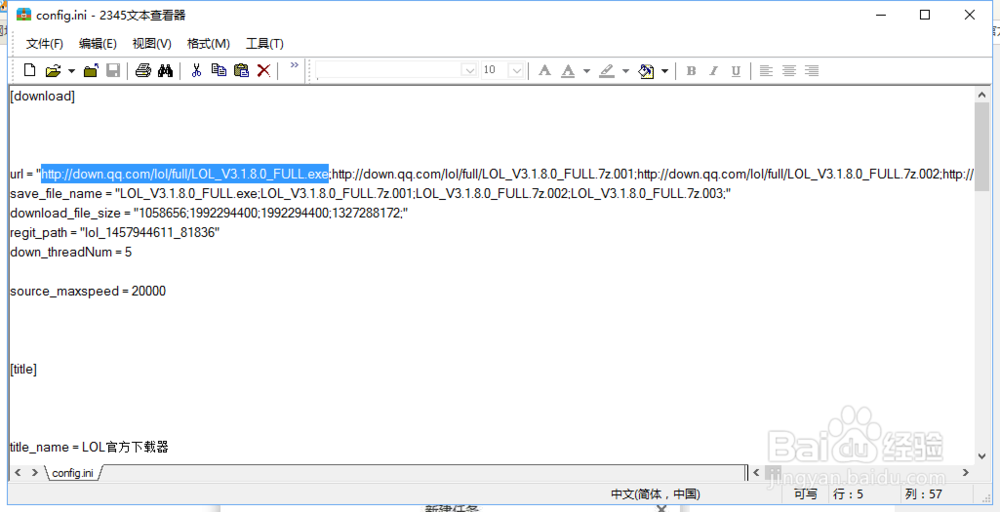Screen dimensions: 1000x512
Task: Copy selection with the copy icon
Action: pyautogui.click(x=219, y=70)
